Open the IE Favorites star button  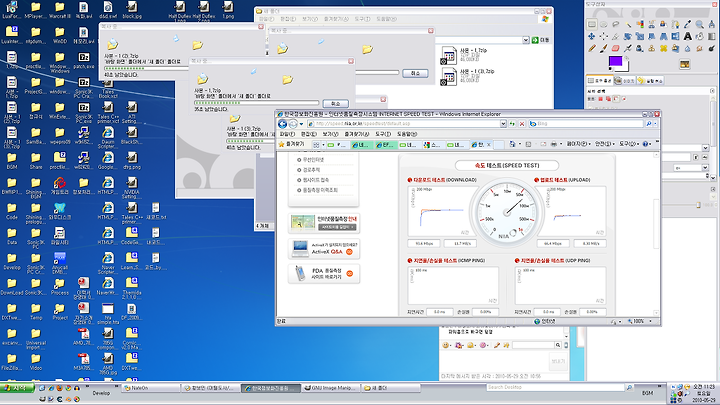pyautogui.click(x=291, y=144)
